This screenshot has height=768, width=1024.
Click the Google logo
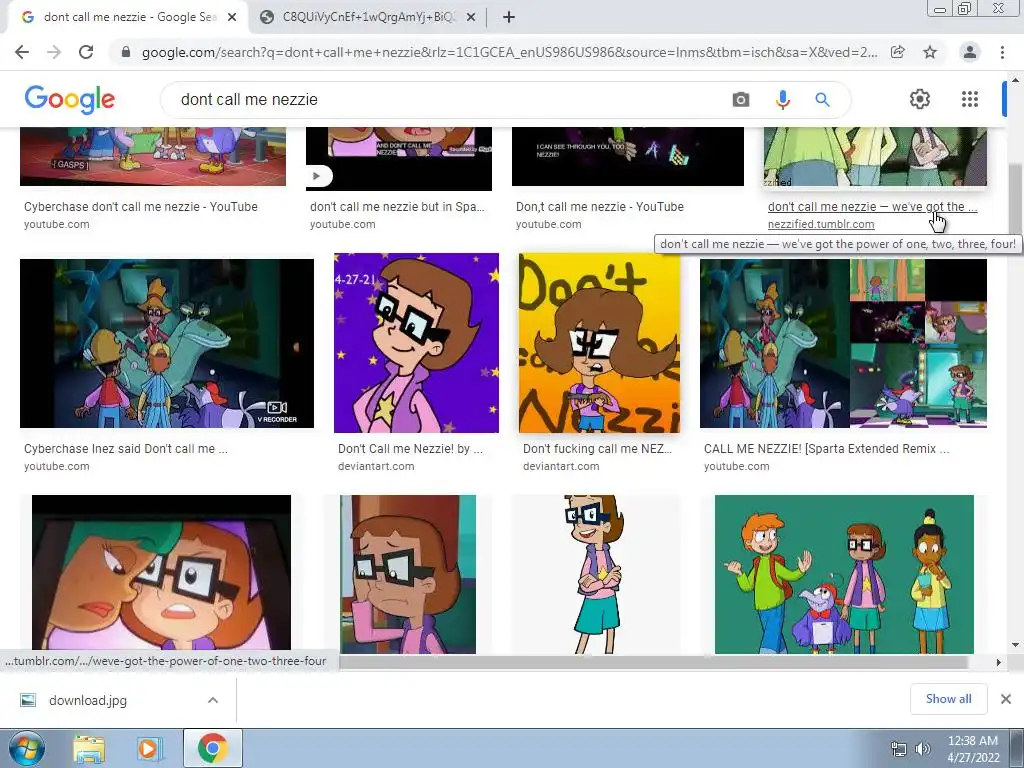click(70, 99)
